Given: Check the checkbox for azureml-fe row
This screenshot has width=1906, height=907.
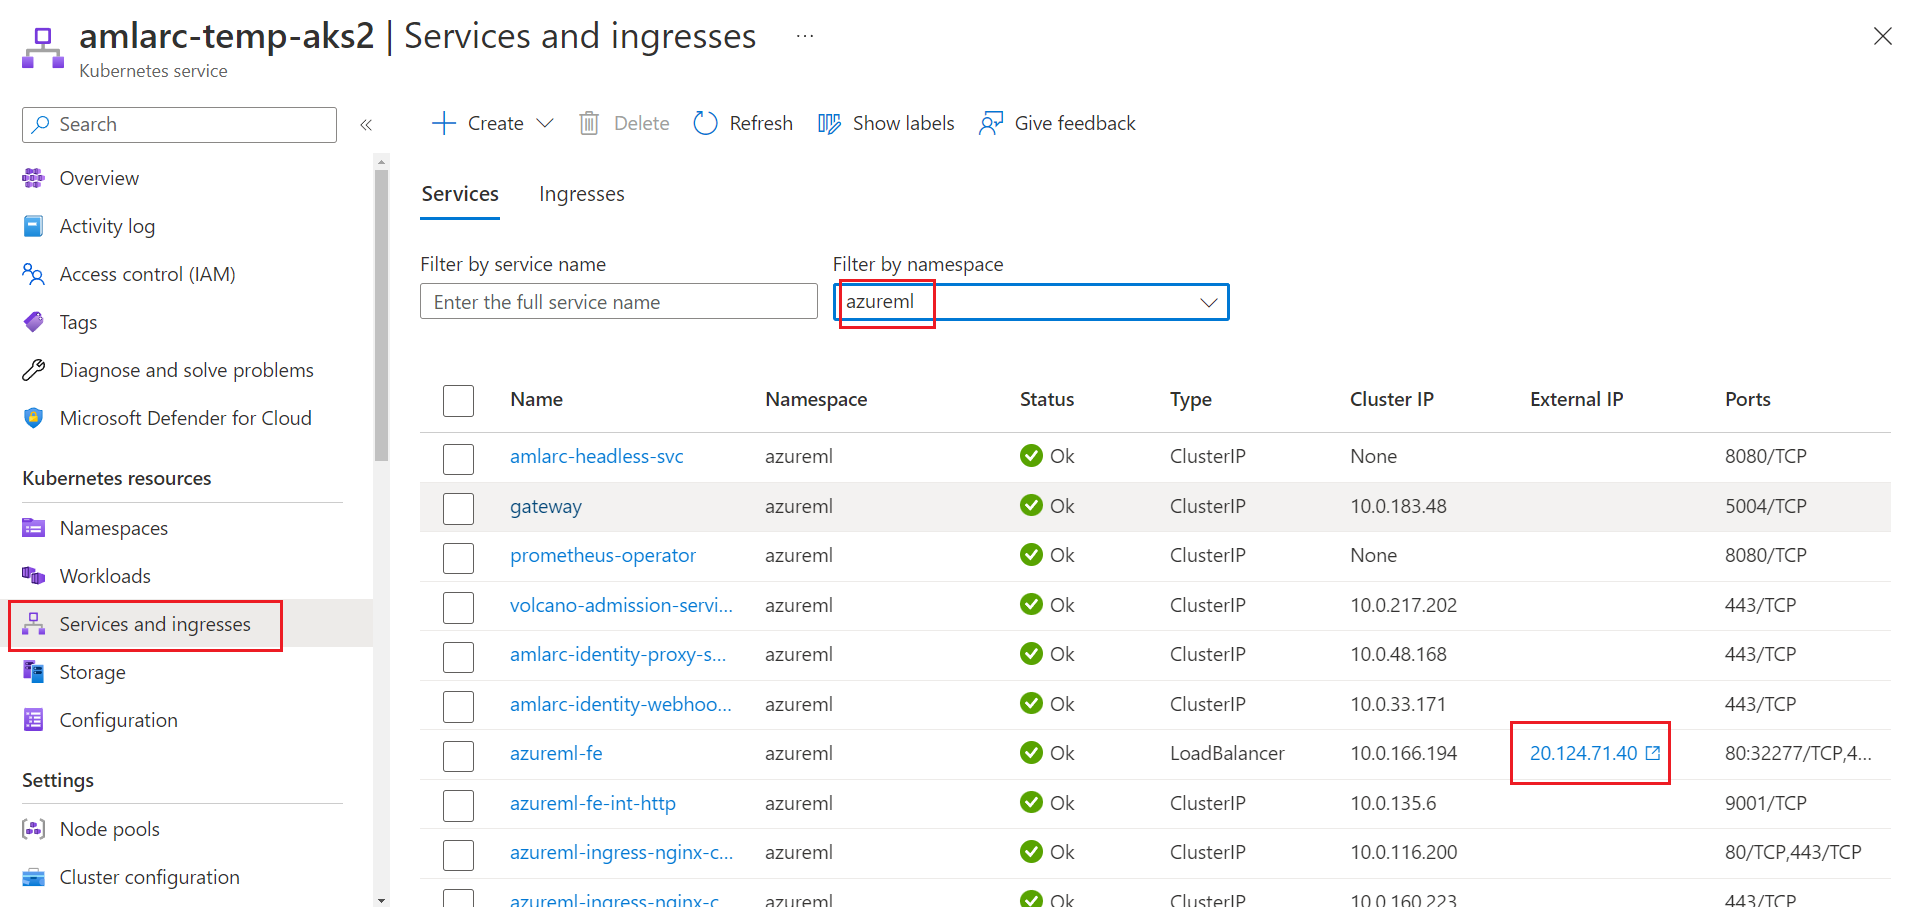Looking at the screenshot, I should point(458,756).
